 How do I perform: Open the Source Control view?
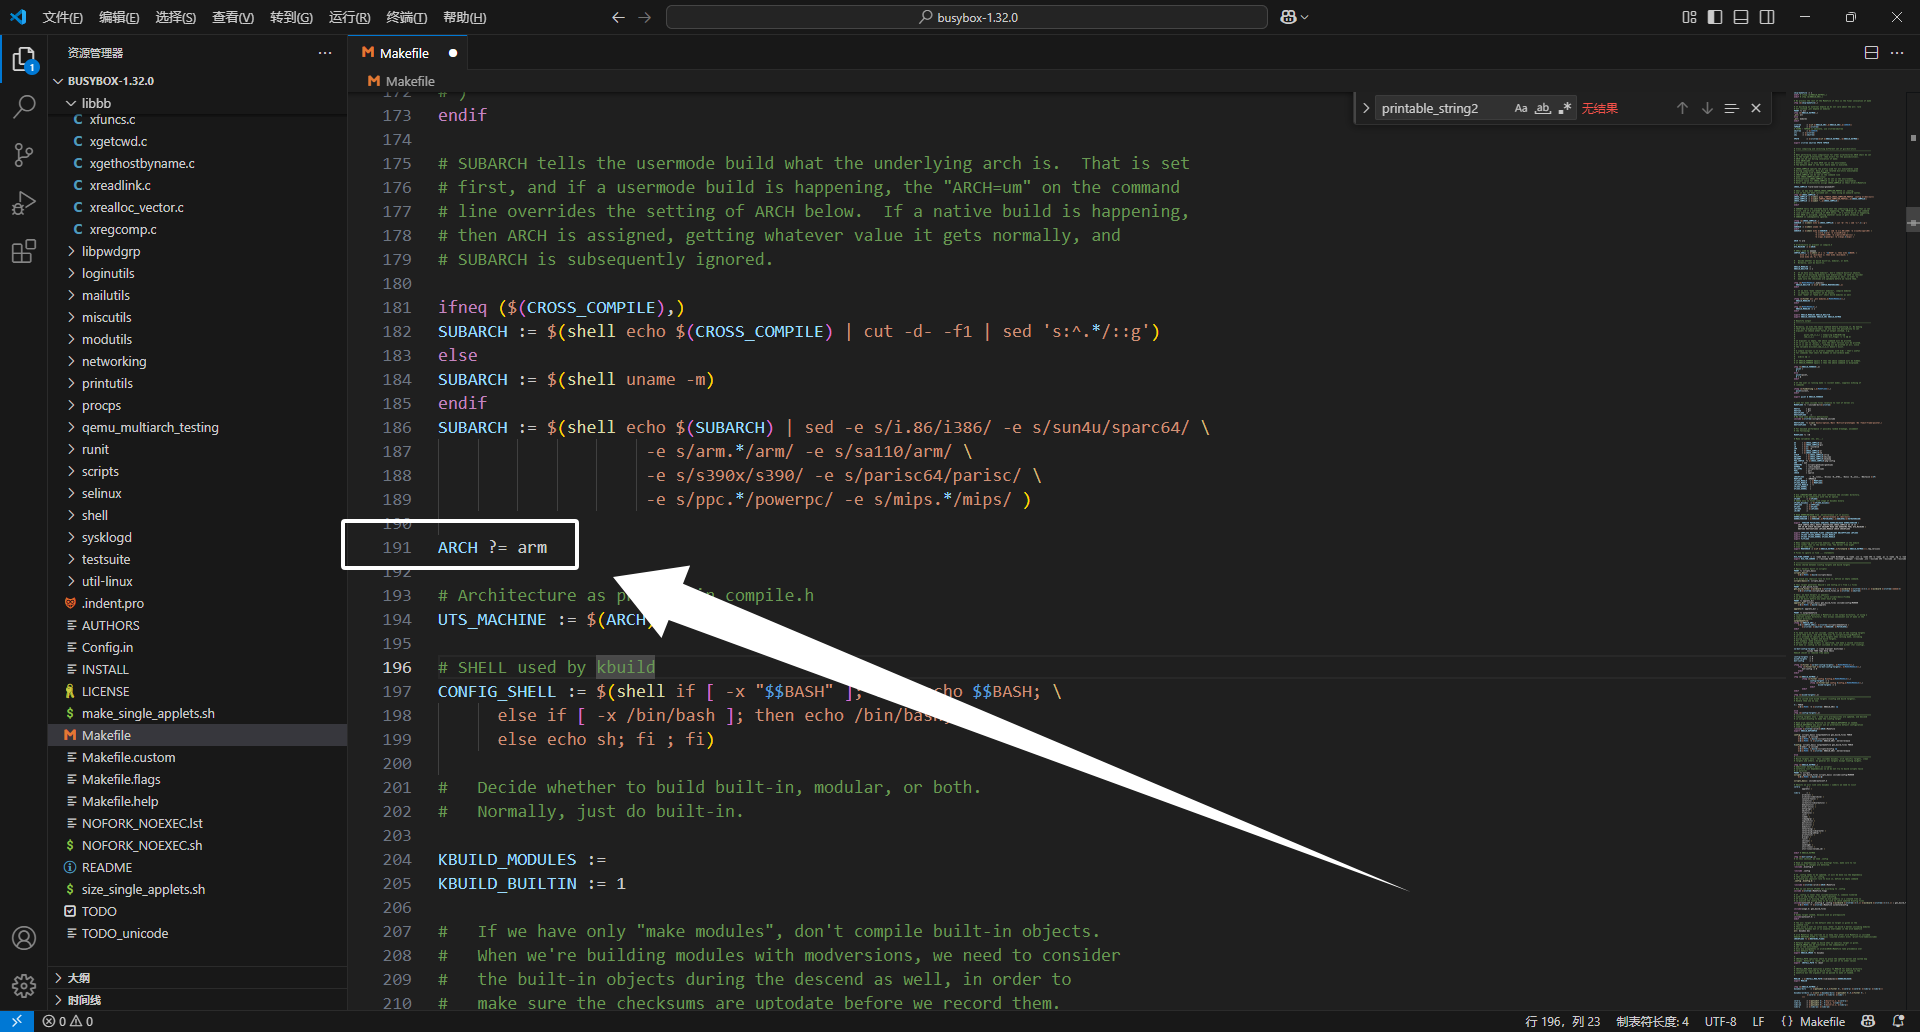[x=24, y=155]
